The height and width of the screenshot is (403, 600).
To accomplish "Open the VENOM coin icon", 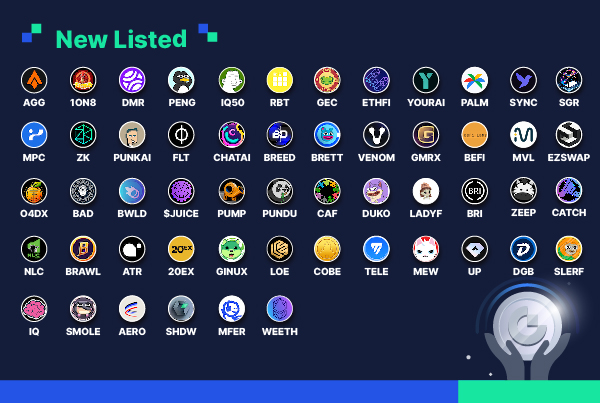I will 376,135.
